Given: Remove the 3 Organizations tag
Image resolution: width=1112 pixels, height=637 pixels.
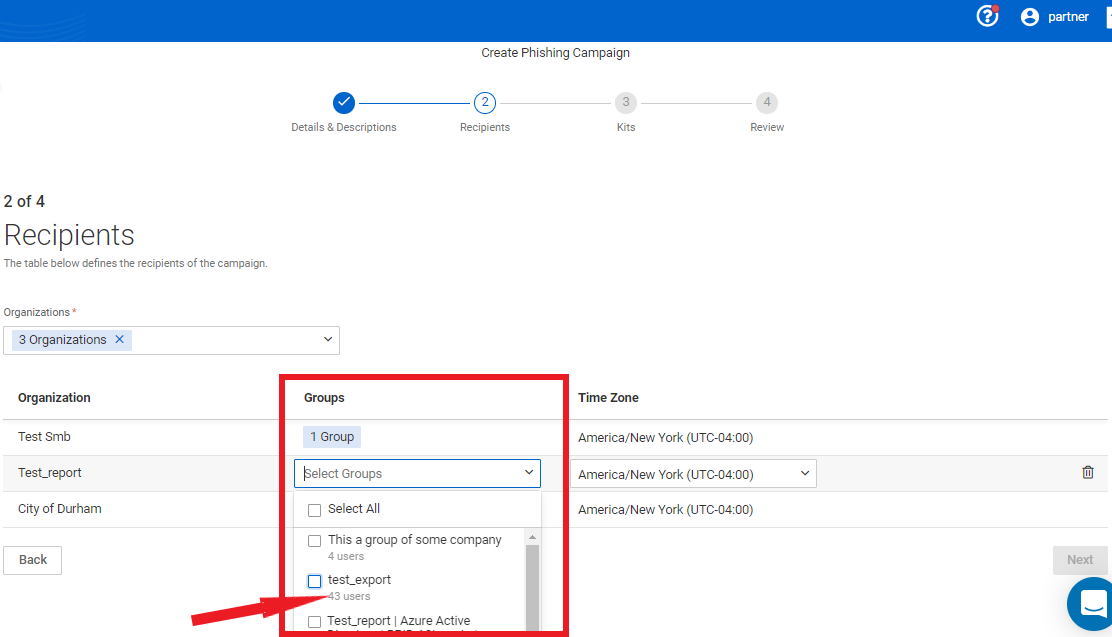Looking at the screenshot, I should pos(120,339).
